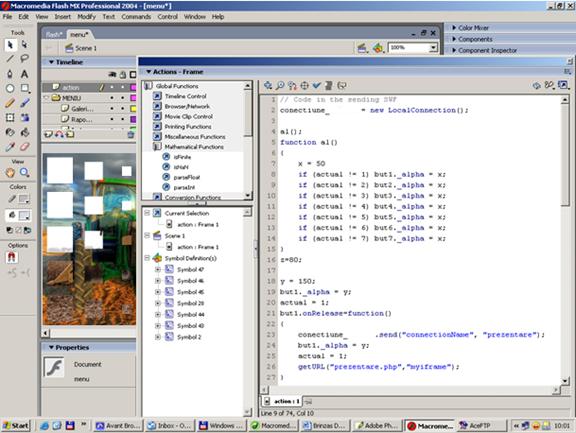576x433 pixels.
Task: Toggle lock dot of MENIU layer
Action: point(123,98)
